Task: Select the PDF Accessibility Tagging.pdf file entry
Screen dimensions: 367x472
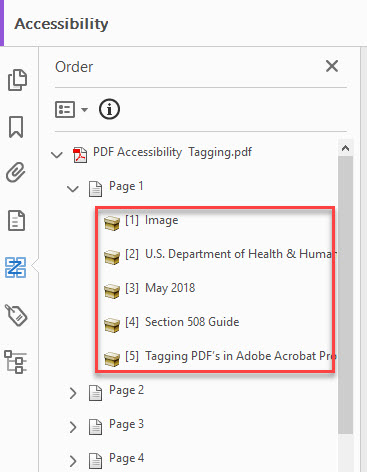Action: 172,152
